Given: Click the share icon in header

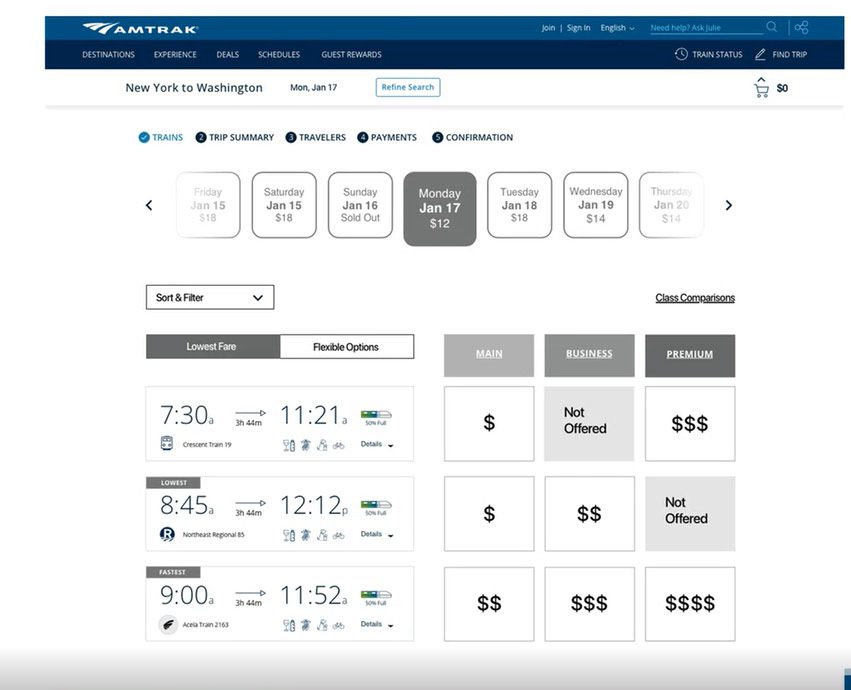Looking at the screenshot, I should pos(801,28).
